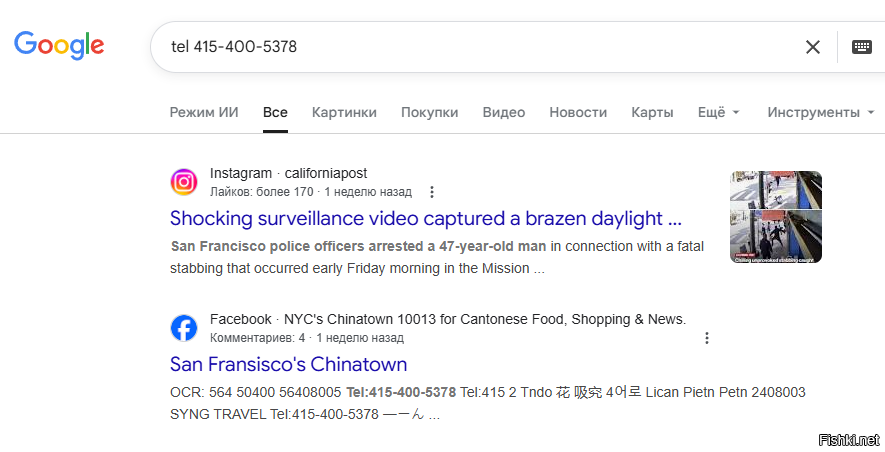Expand the Инструменты tools dropdown
885x452 pixels.
click(x=820, y=112)
